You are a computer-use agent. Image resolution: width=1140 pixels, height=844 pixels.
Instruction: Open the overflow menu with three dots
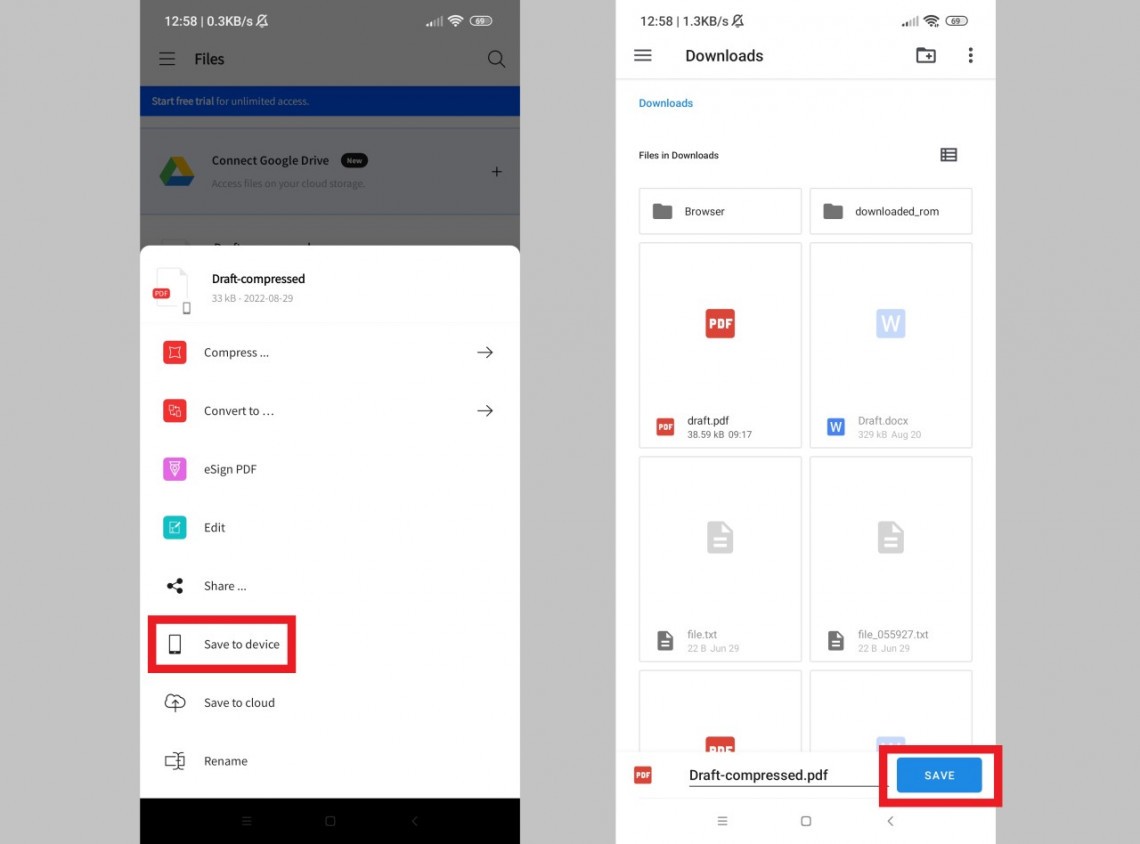tap(970, 55)
